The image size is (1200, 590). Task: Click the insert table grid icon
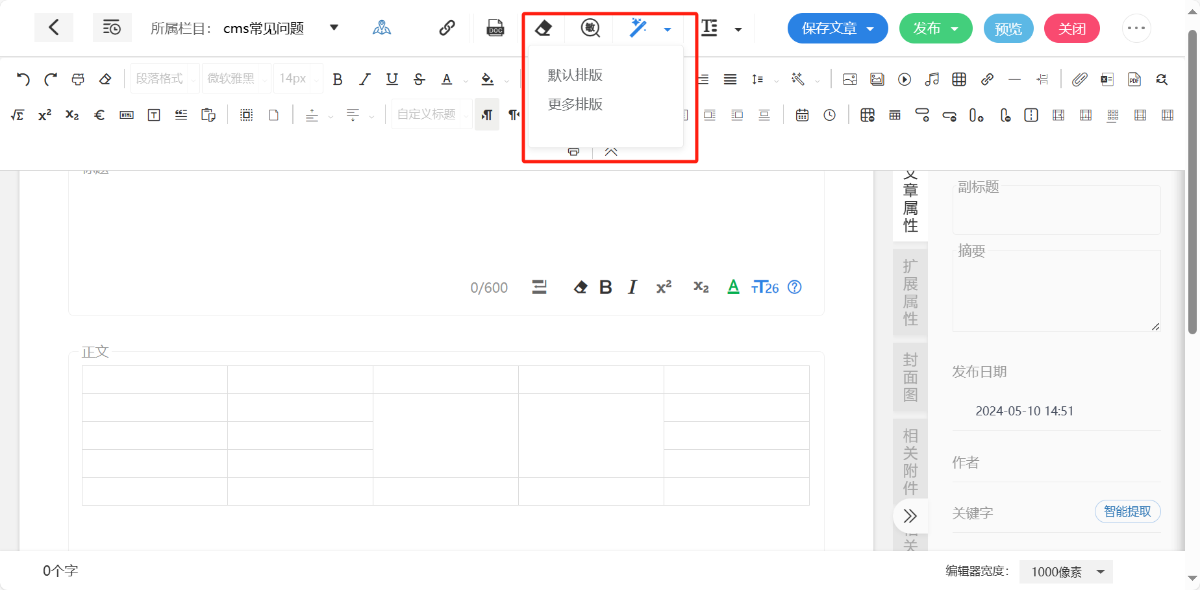pos(959,79)
